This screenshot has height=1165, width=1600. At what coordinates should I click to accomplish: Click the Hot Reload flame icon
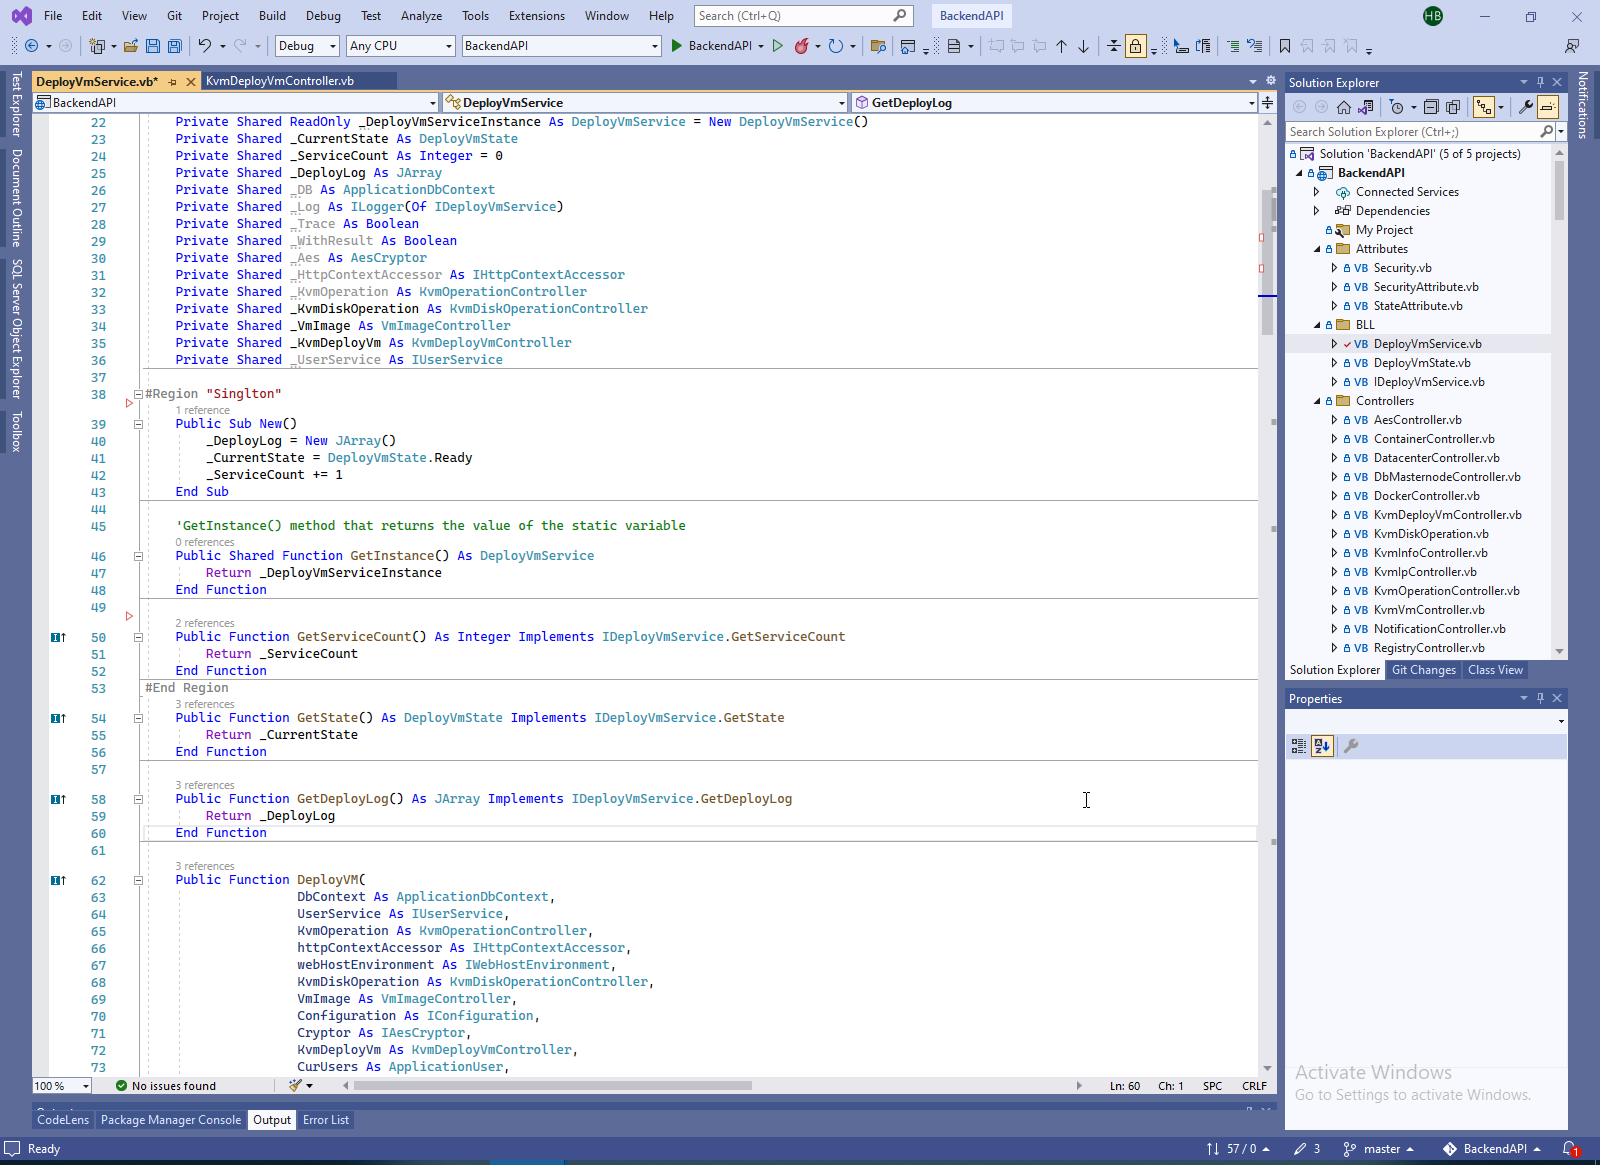pyautogui.click(x=801, y=46)
